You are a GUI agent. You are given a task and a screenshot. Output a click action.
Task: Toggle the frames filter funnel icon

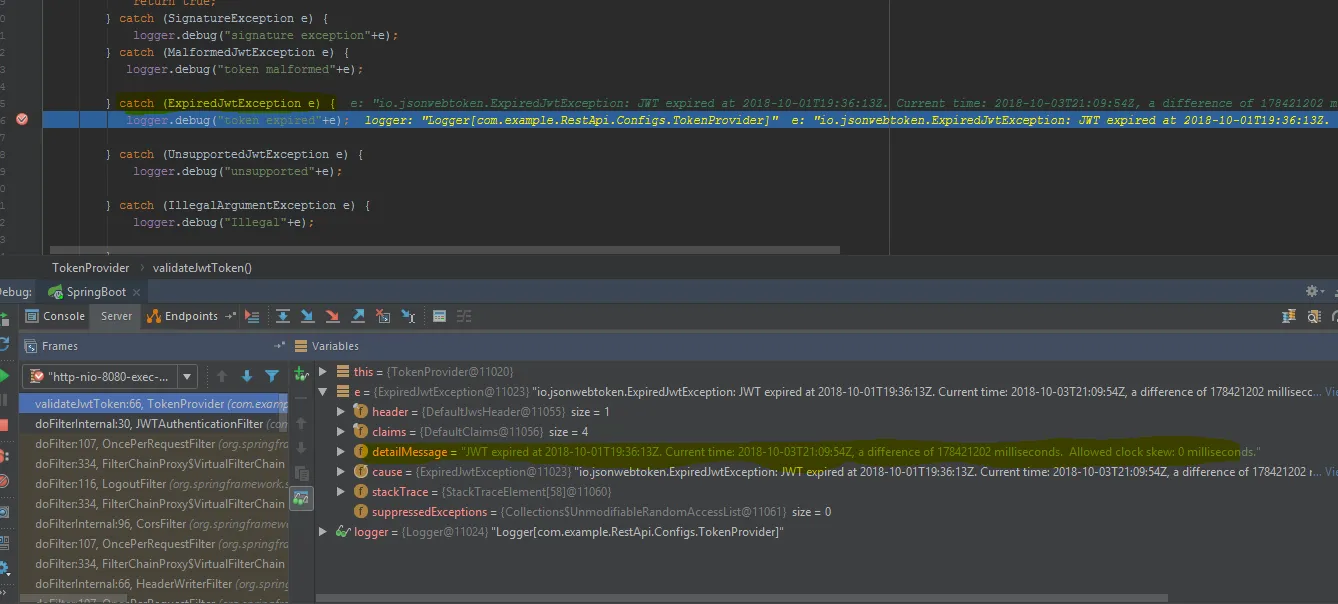tap(272, 376)
